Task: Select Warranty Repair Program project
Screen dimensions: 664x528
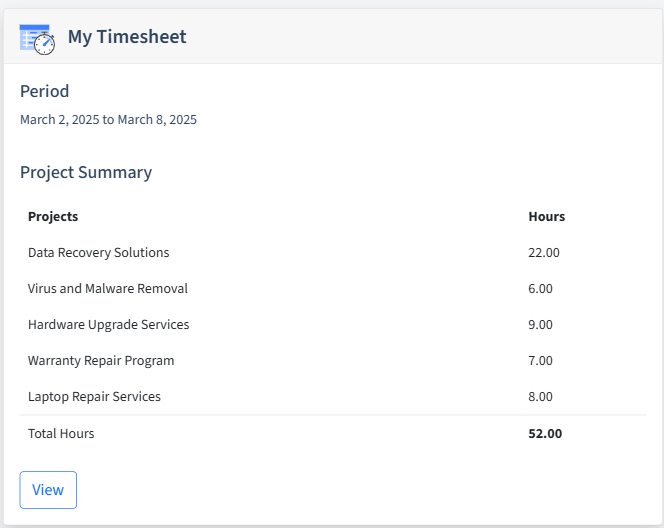Action: tap(101, 361)
